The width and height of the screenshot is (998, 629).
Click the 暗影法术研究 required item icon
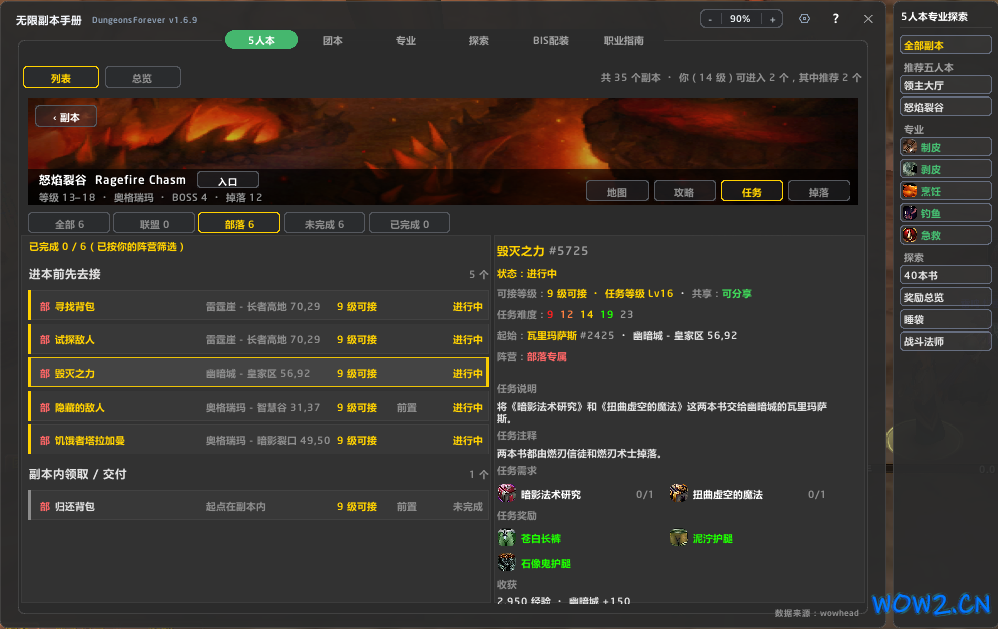[x=507, y=493]
